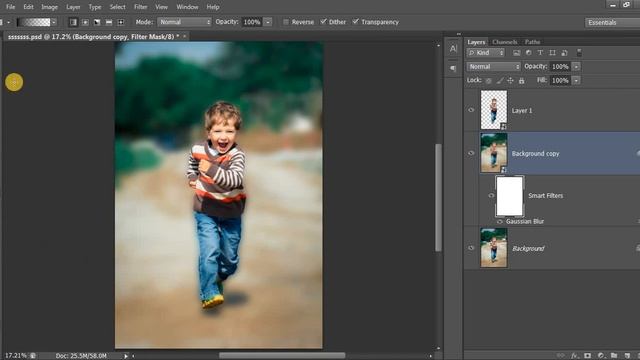Open status bar info arrow menu
This screenshot has height=360, width=640.
pyautogui.click(x=126, y=356)
